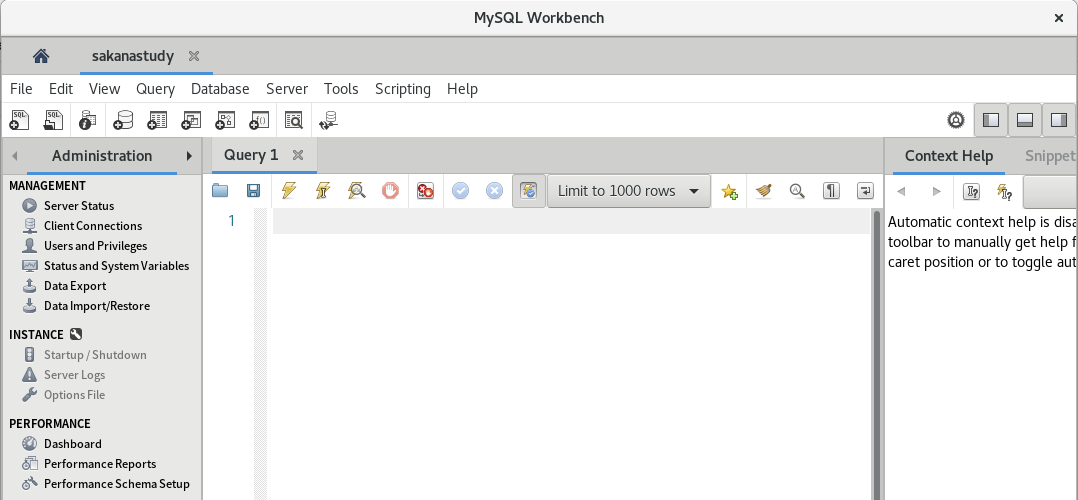Open find panel magnifier icon
This screenshot has height=500, width=1078.
[x=797, y=191]
